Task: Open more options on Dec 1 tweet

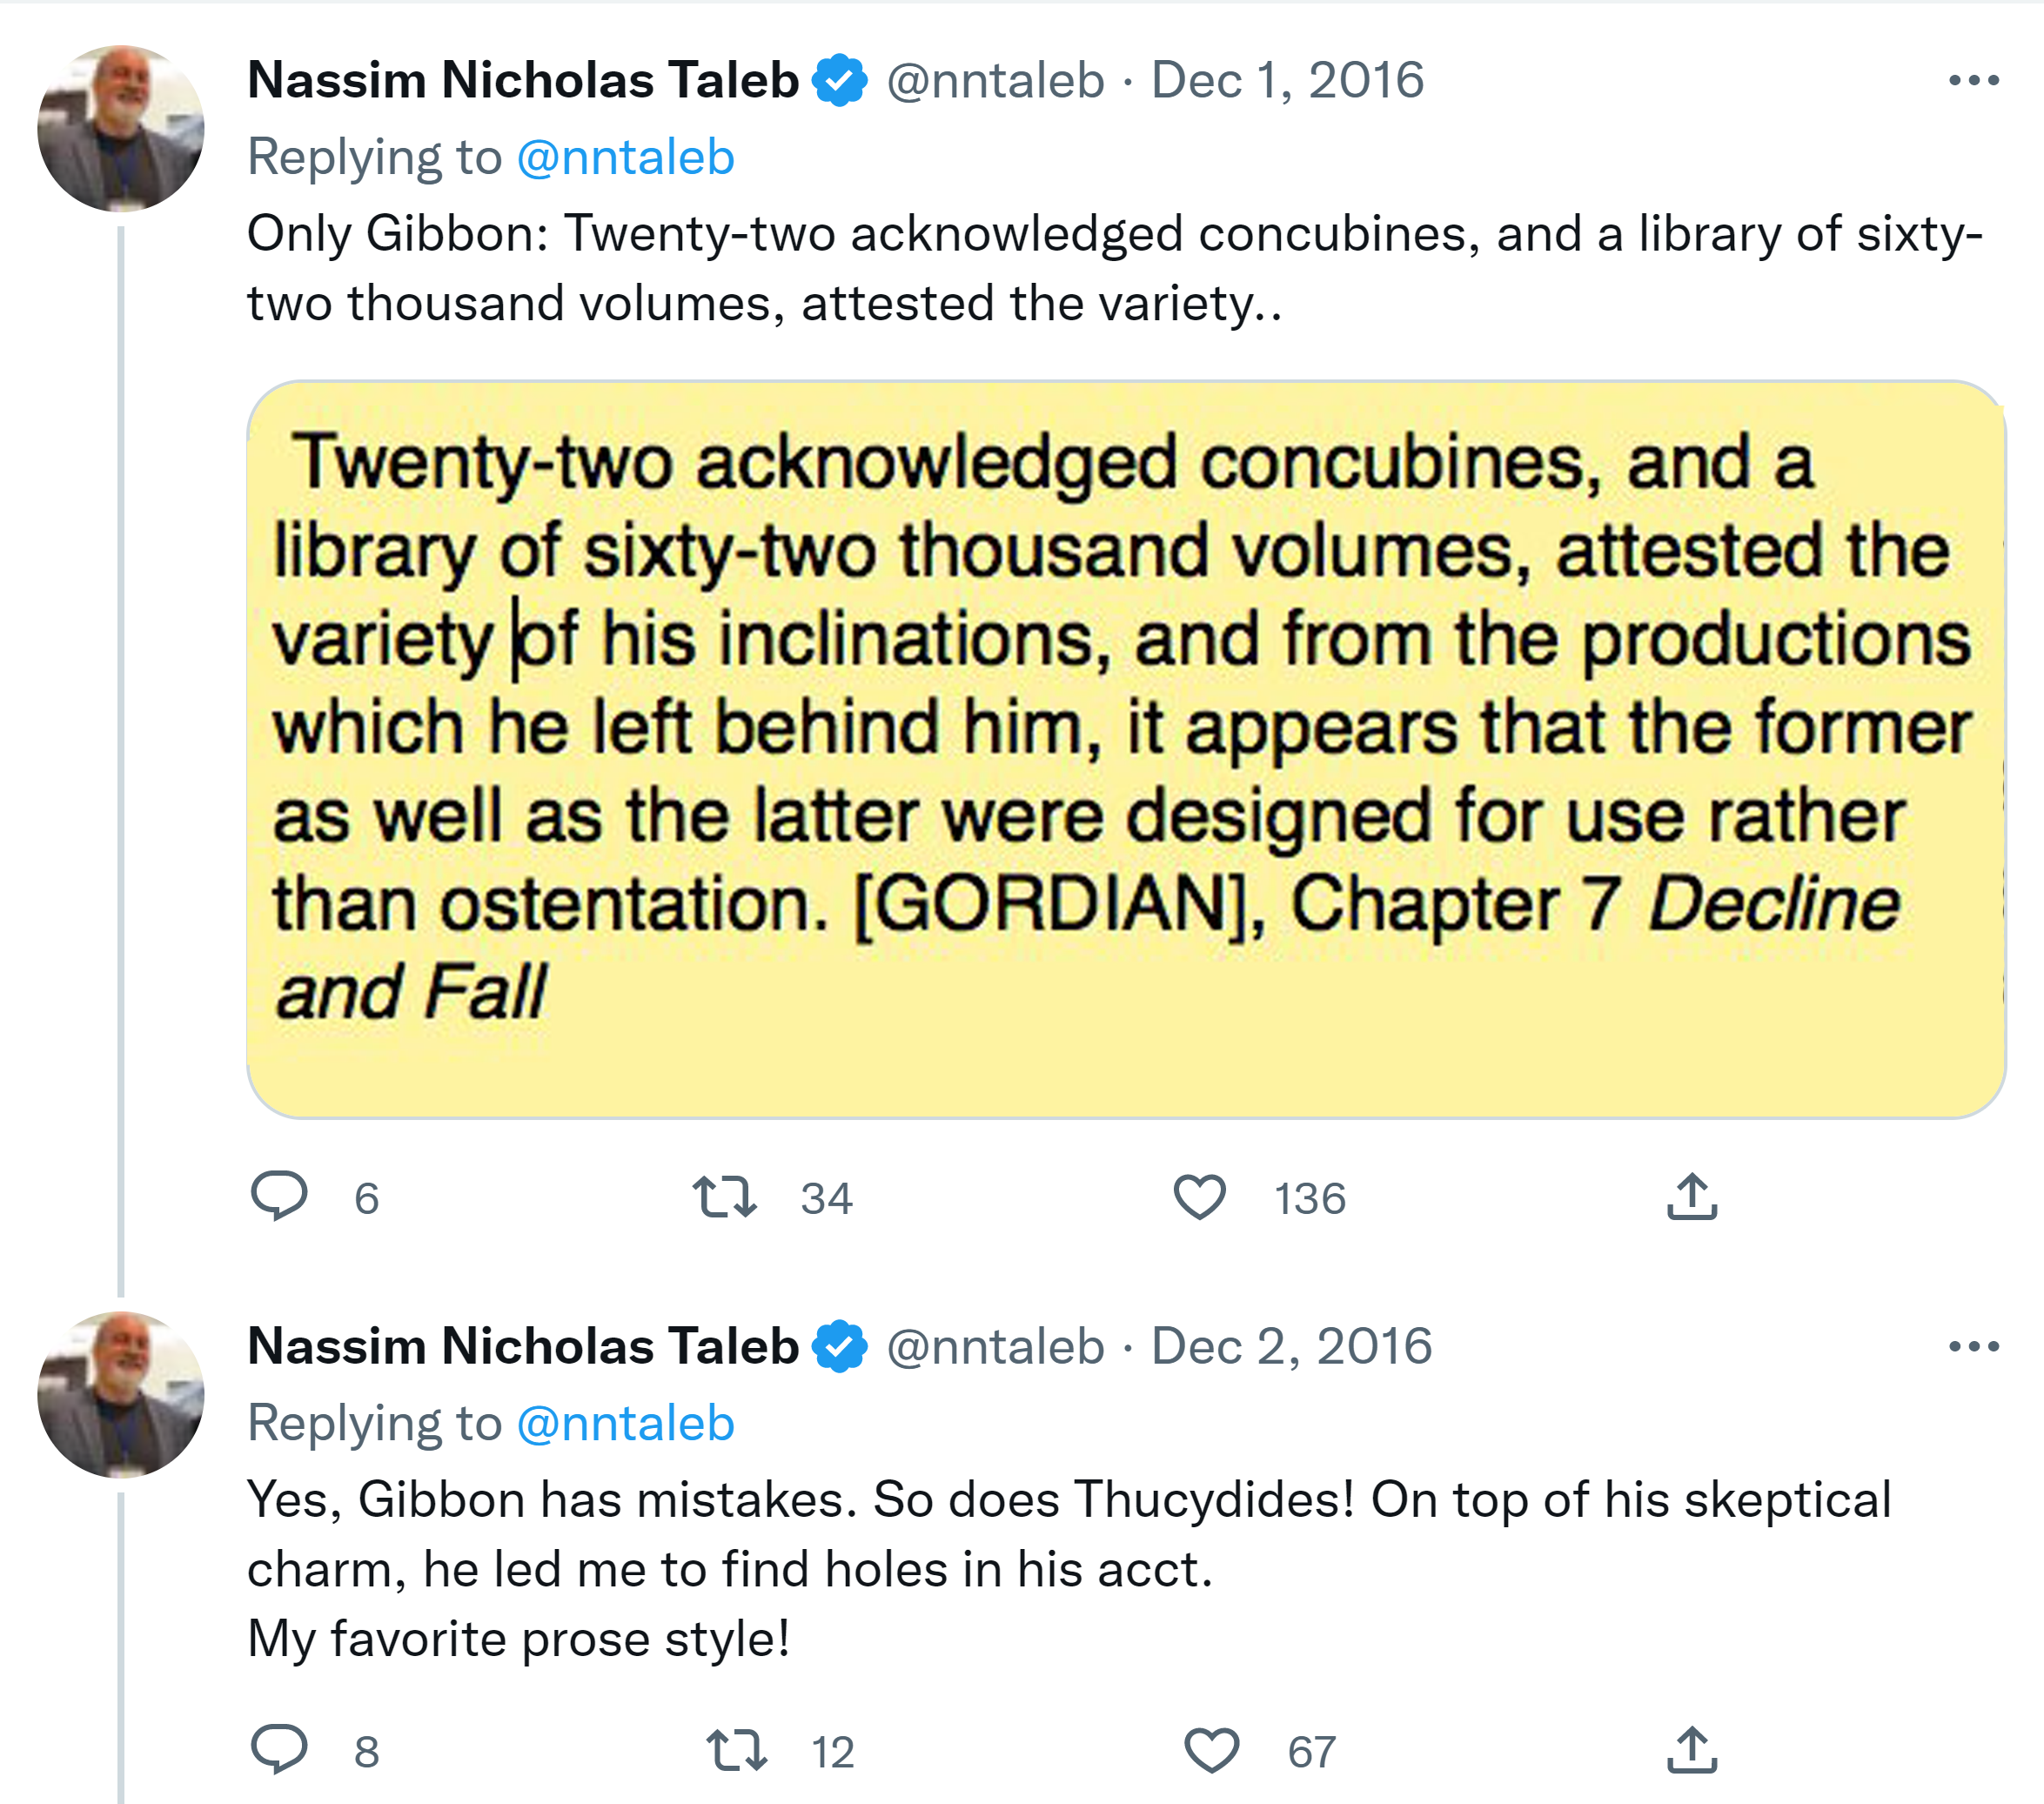Action: (1973, 81)
